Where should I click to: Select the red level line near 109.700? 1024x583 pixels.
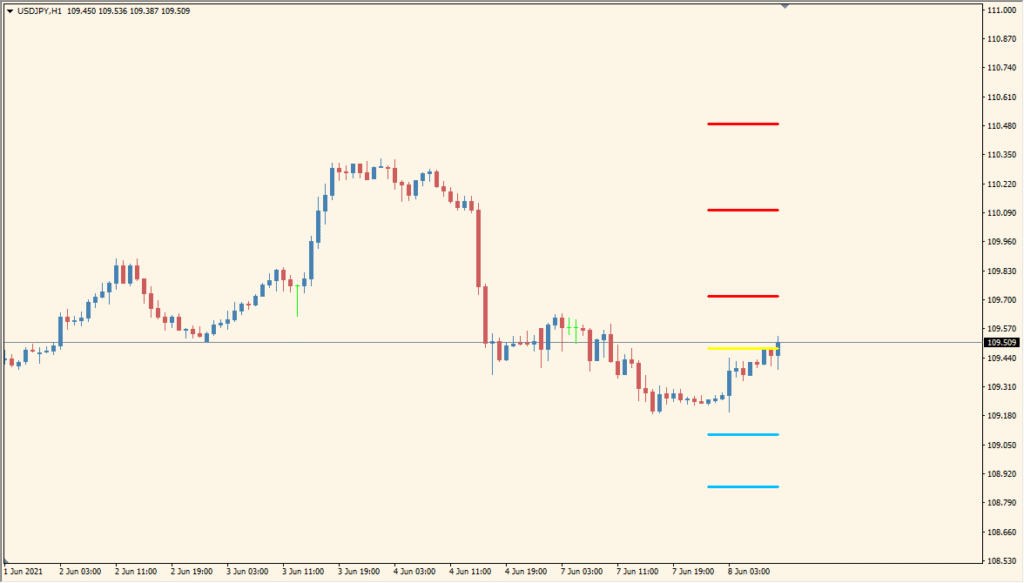tap(743, 296)
